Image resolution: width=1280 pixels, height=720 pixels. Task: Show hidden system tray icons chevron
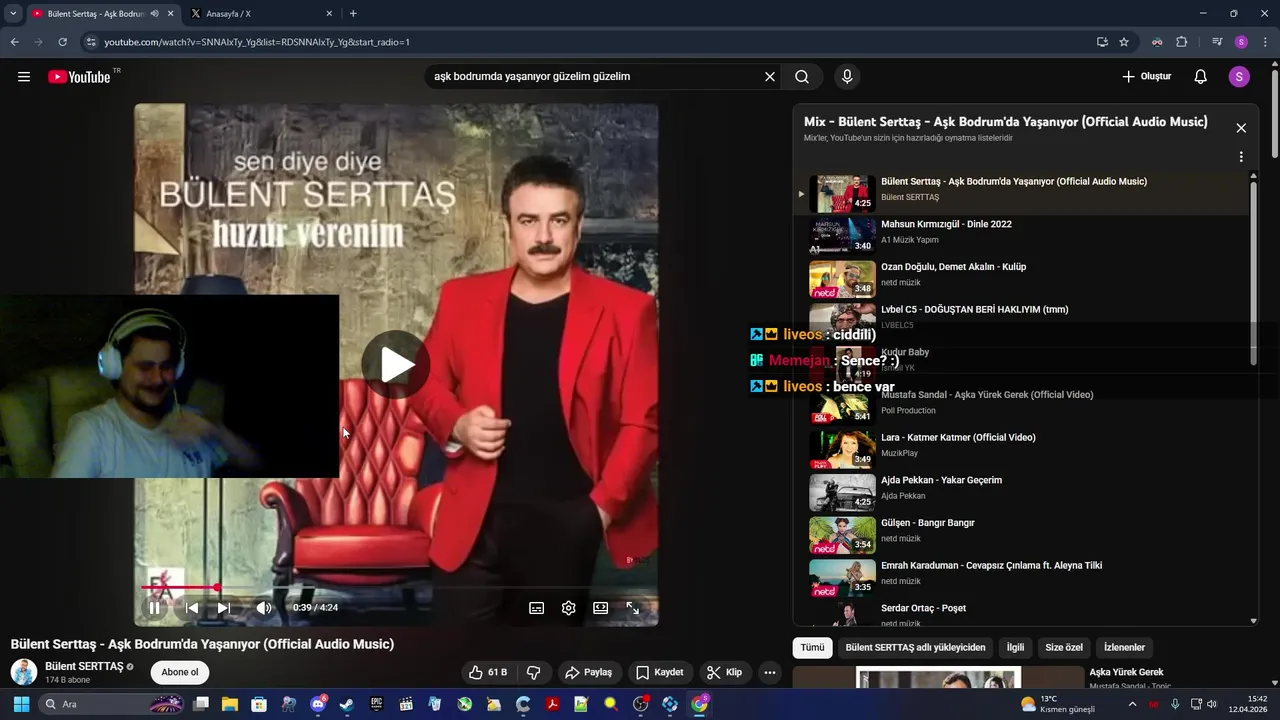(x=1132, y=704)
